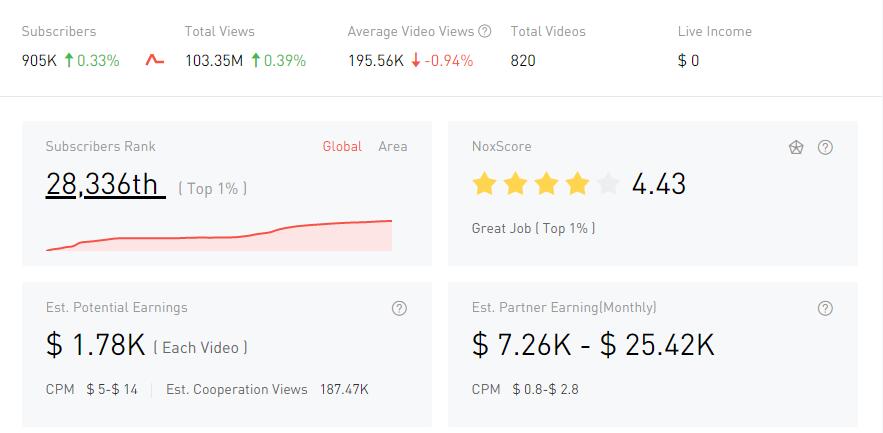Click the green subscribers up arrow

click(x=69, y=60)
